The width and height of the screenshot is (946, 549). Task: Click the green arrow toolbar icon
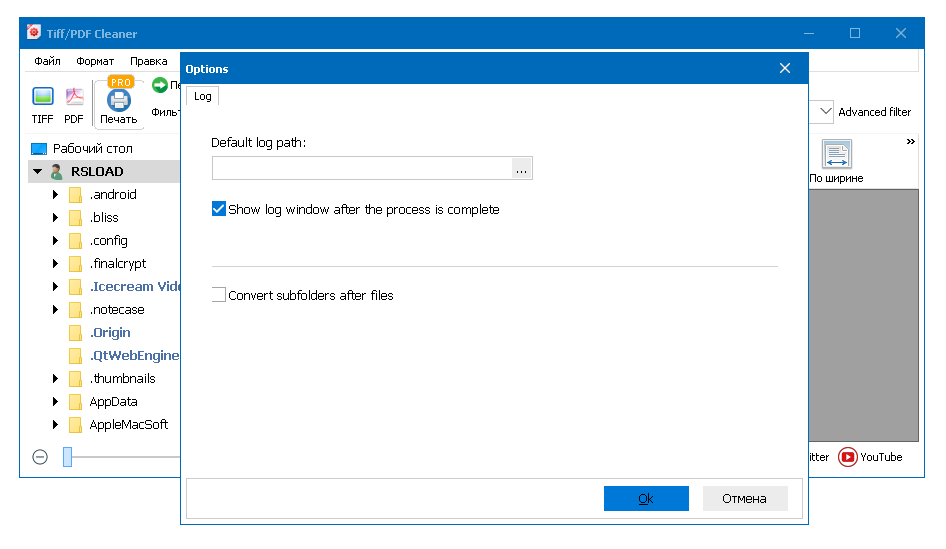coord(159,86)
